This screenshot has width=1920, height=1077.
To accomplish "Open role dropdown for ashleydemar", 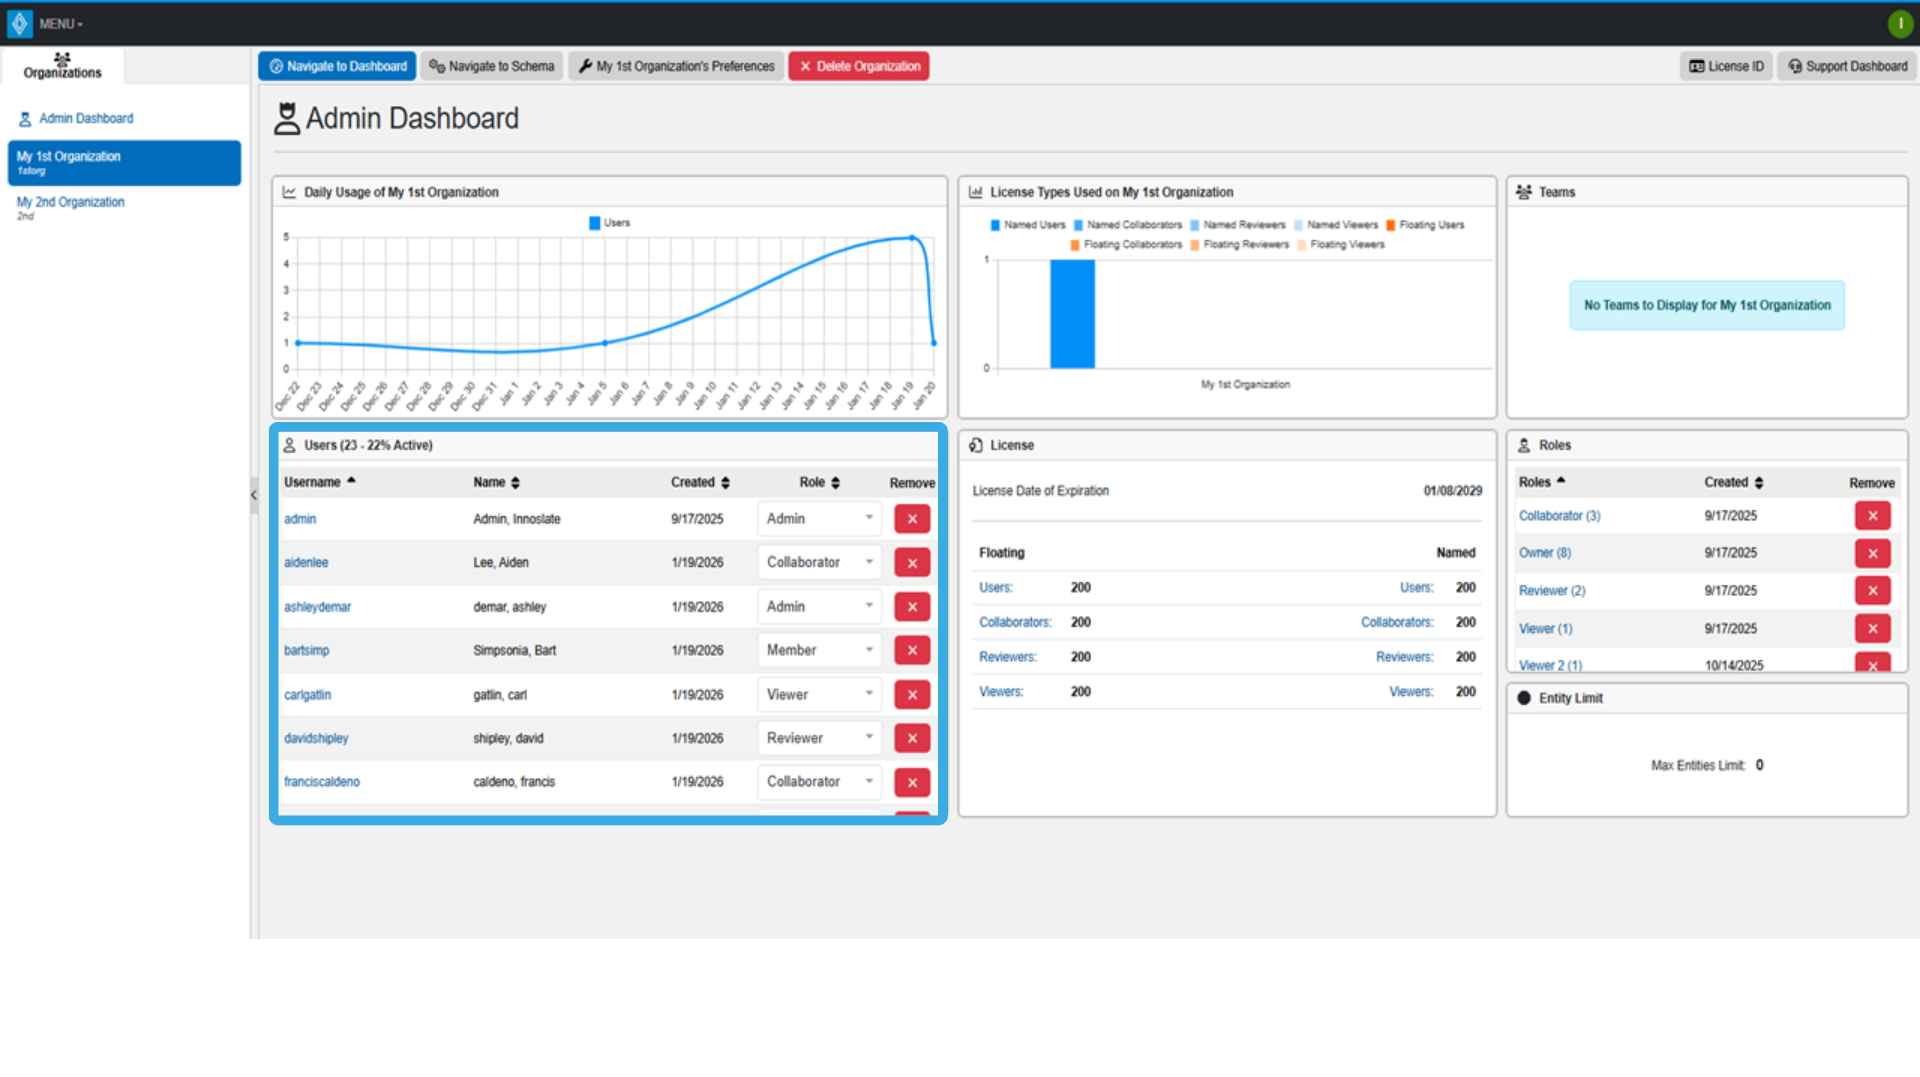I will [819, 607].
